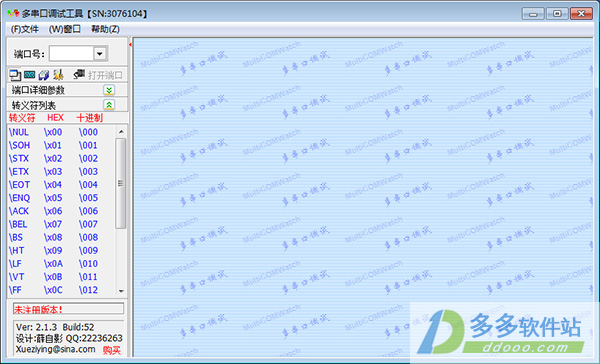Select the \BEL escape entry
This screenshot has width=600, height=364.
[18, 224]
